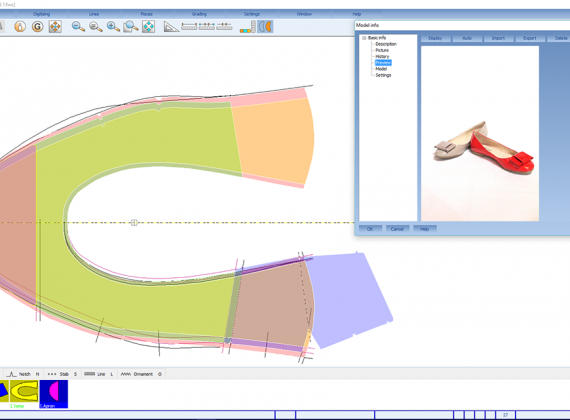Click the cyan four-arrow fit view icon
Viewport: 570px width, 420px height.
click(x=148, y=27)
